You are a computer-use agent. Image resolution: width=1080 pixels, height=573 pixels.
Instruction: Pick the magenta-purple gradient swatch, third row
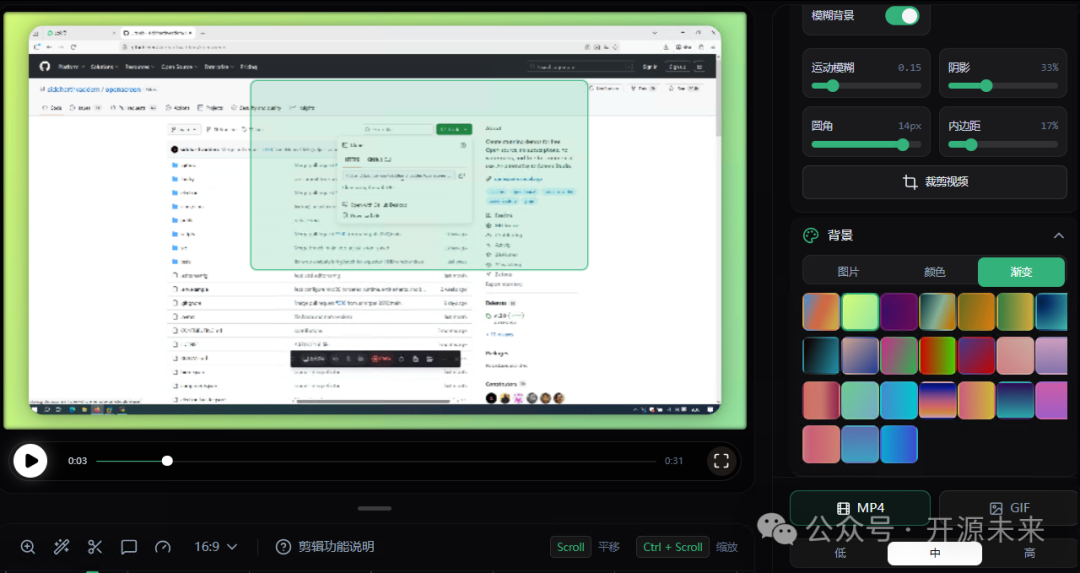click(x=1052, y=399)
